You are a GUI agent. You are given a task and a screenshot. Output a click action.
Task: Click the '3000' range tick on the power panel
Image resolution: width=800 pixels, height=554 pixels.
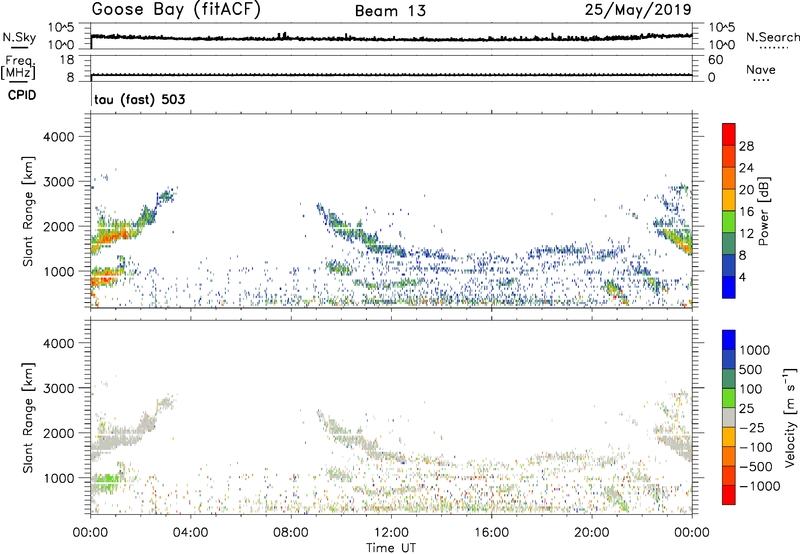click(x=58, y=182)
